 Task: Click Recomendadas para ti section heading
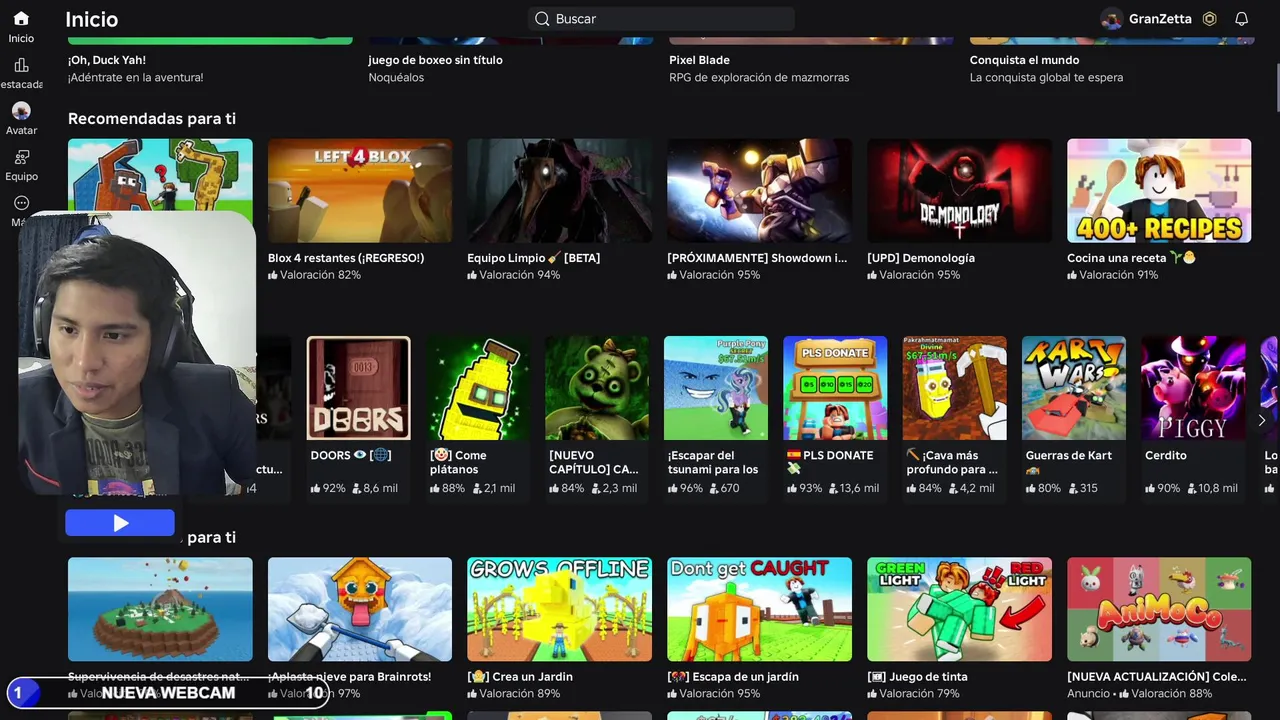pyautogui.click(x=152, y=118)
